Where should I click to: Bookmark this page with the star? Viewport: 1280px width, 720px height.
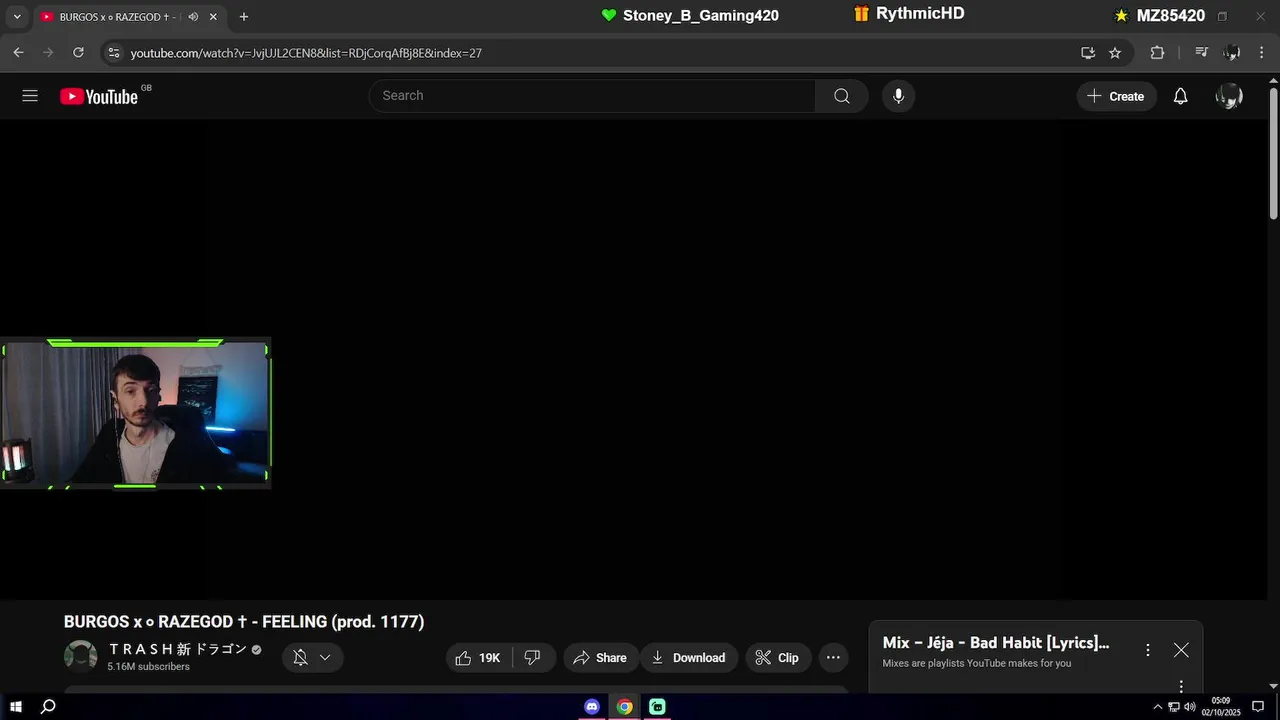coord(1115,53)
